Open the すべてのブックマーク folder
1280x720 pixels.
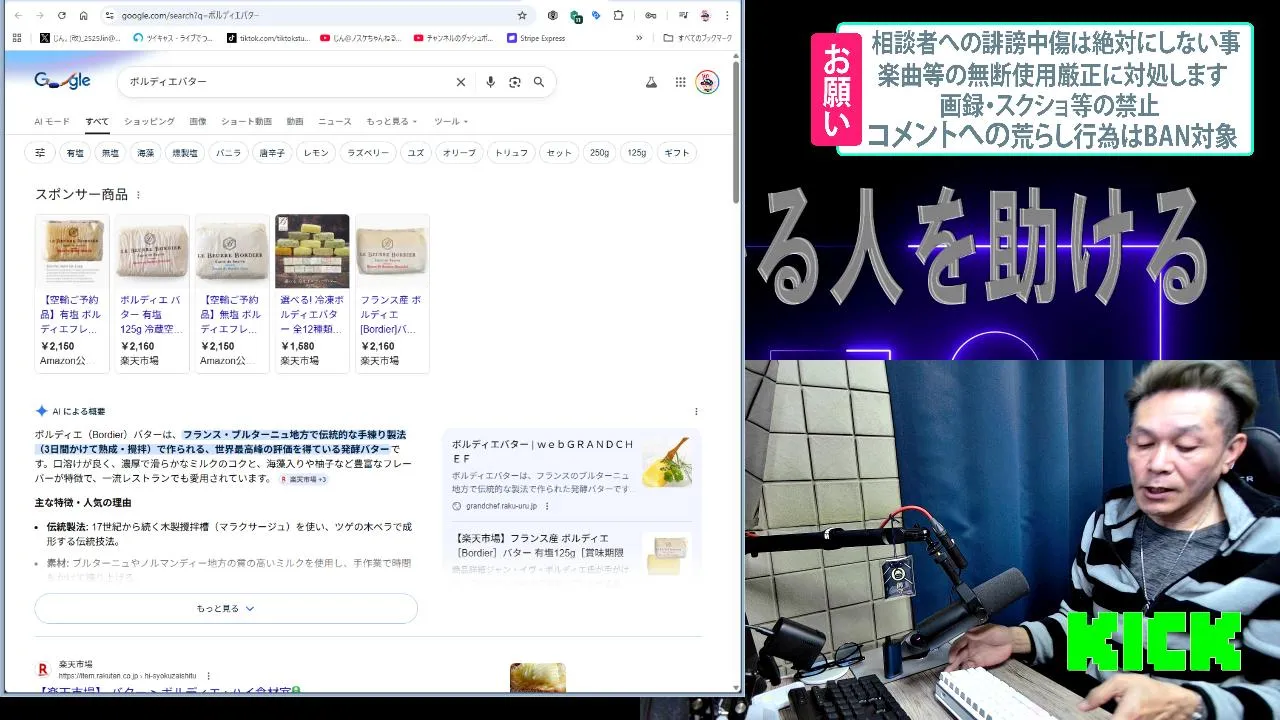[x=698, y=38]
